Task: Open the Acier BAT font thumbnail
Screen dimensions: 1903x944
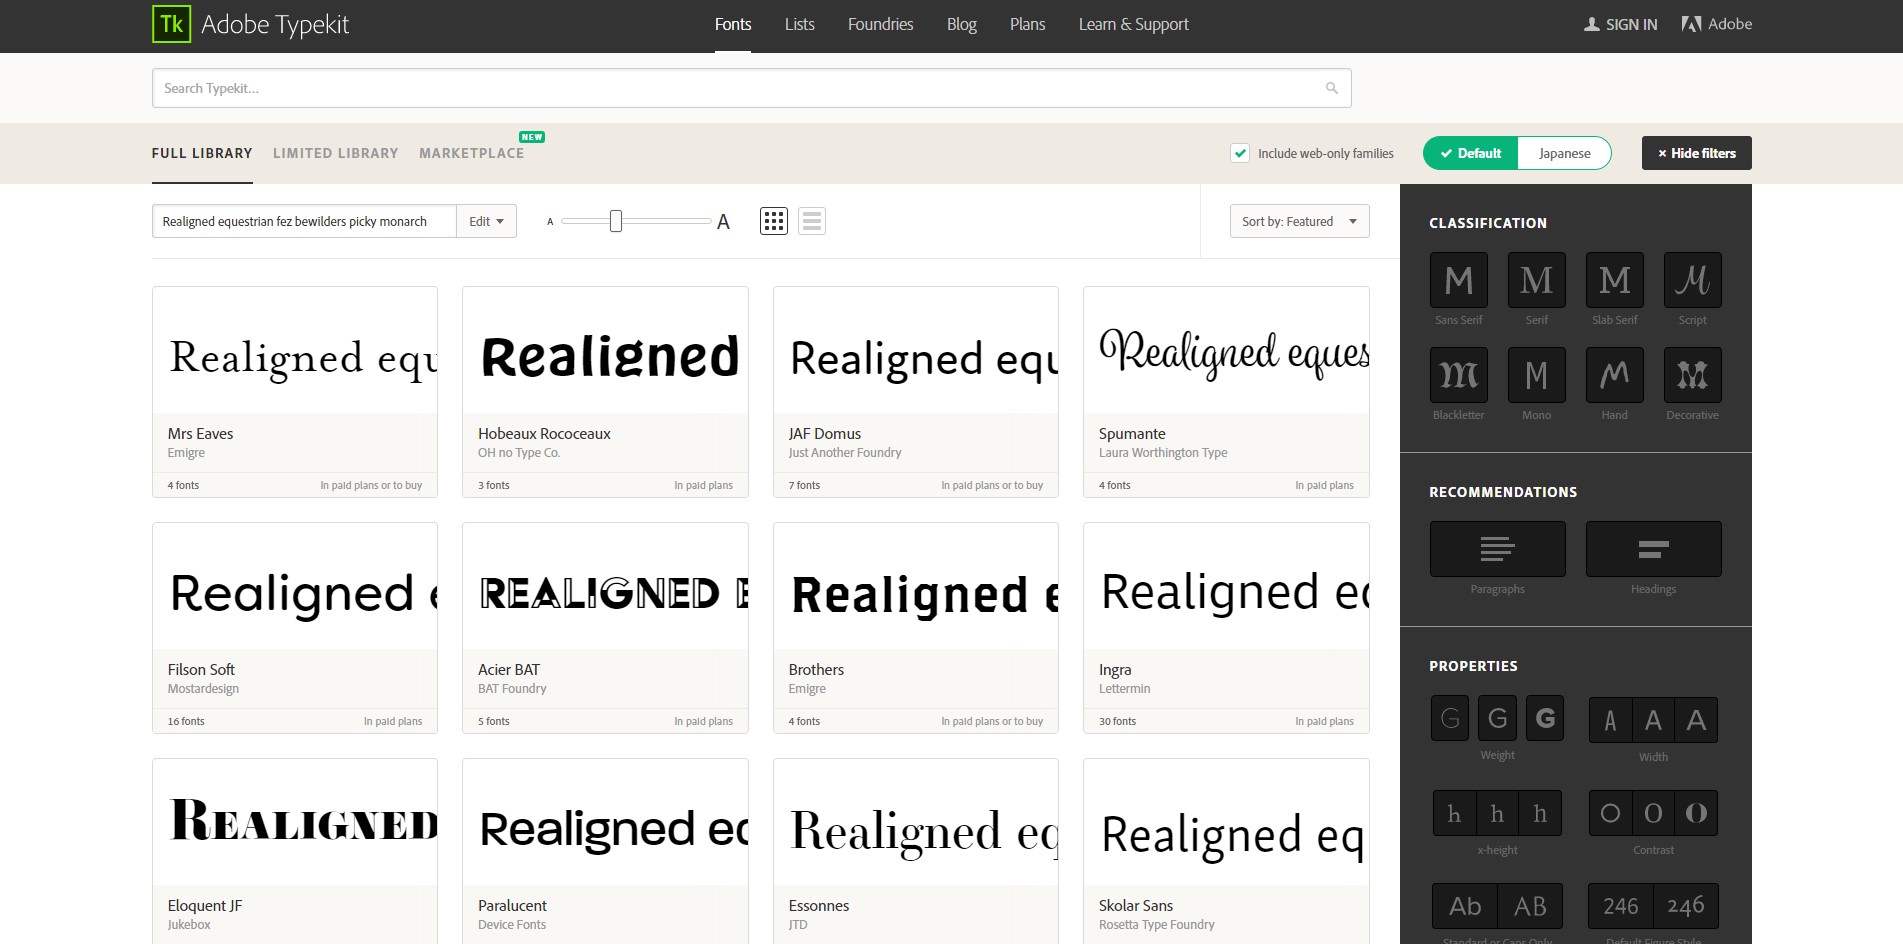Action: coord(605,586)
